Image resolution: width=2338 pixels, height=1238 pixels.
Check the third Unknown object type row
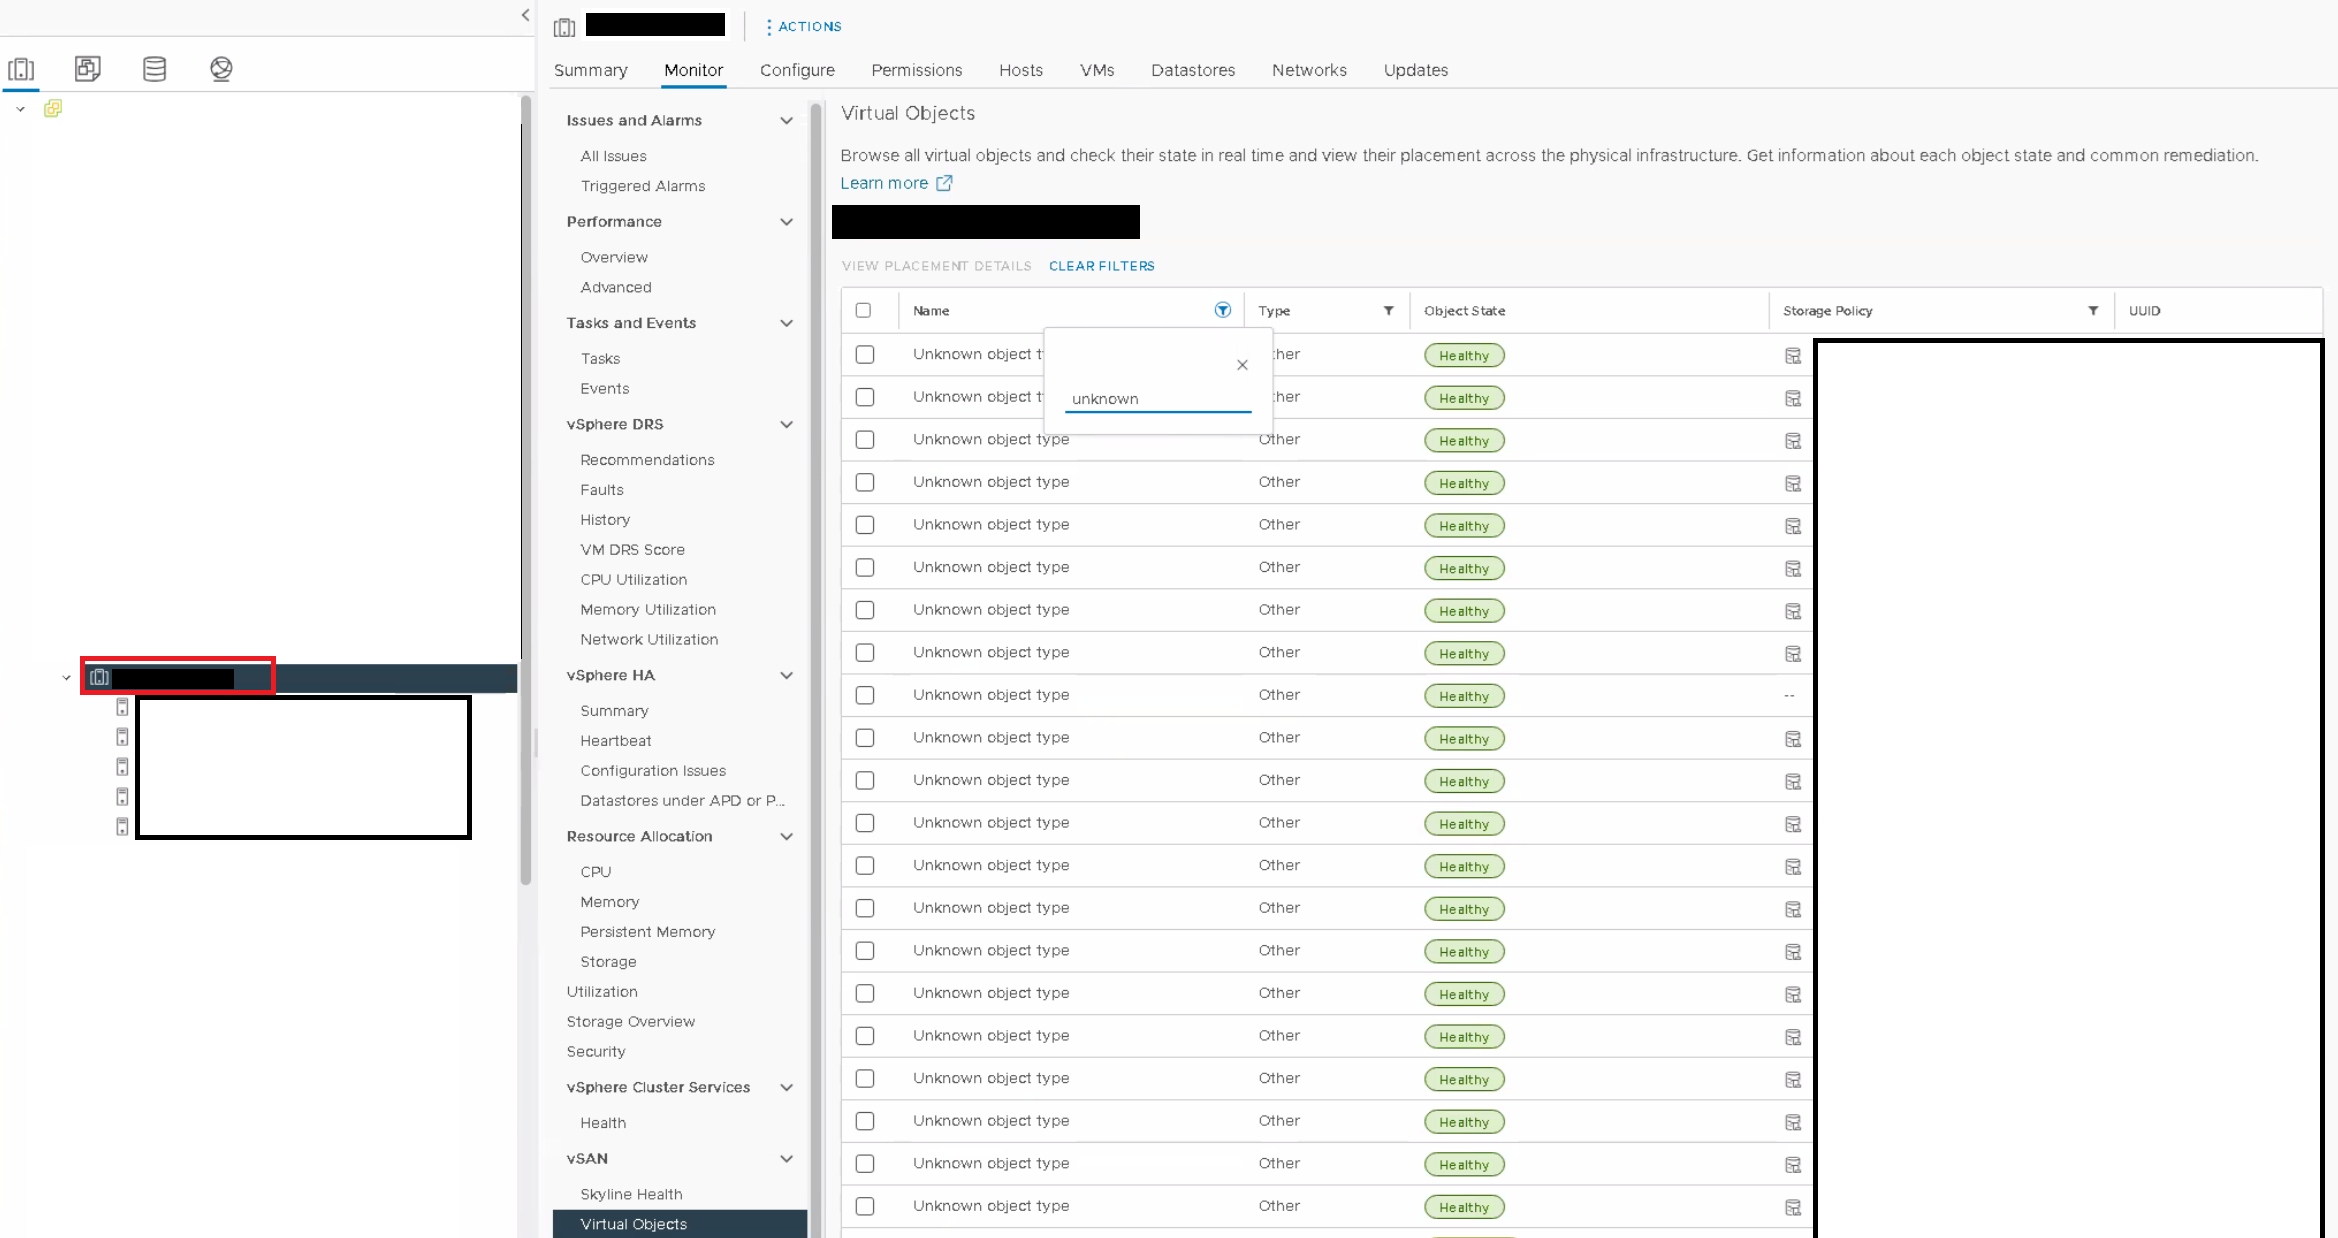(865, 440)
